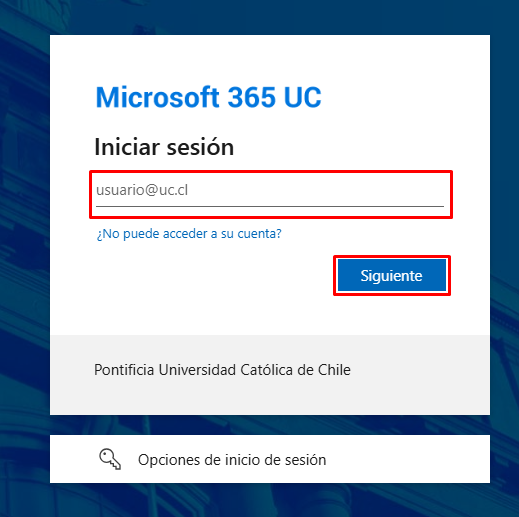Click the underline beneath the email placeholder
The height and width of the screenshot is (517, 519).
[270, 206]
